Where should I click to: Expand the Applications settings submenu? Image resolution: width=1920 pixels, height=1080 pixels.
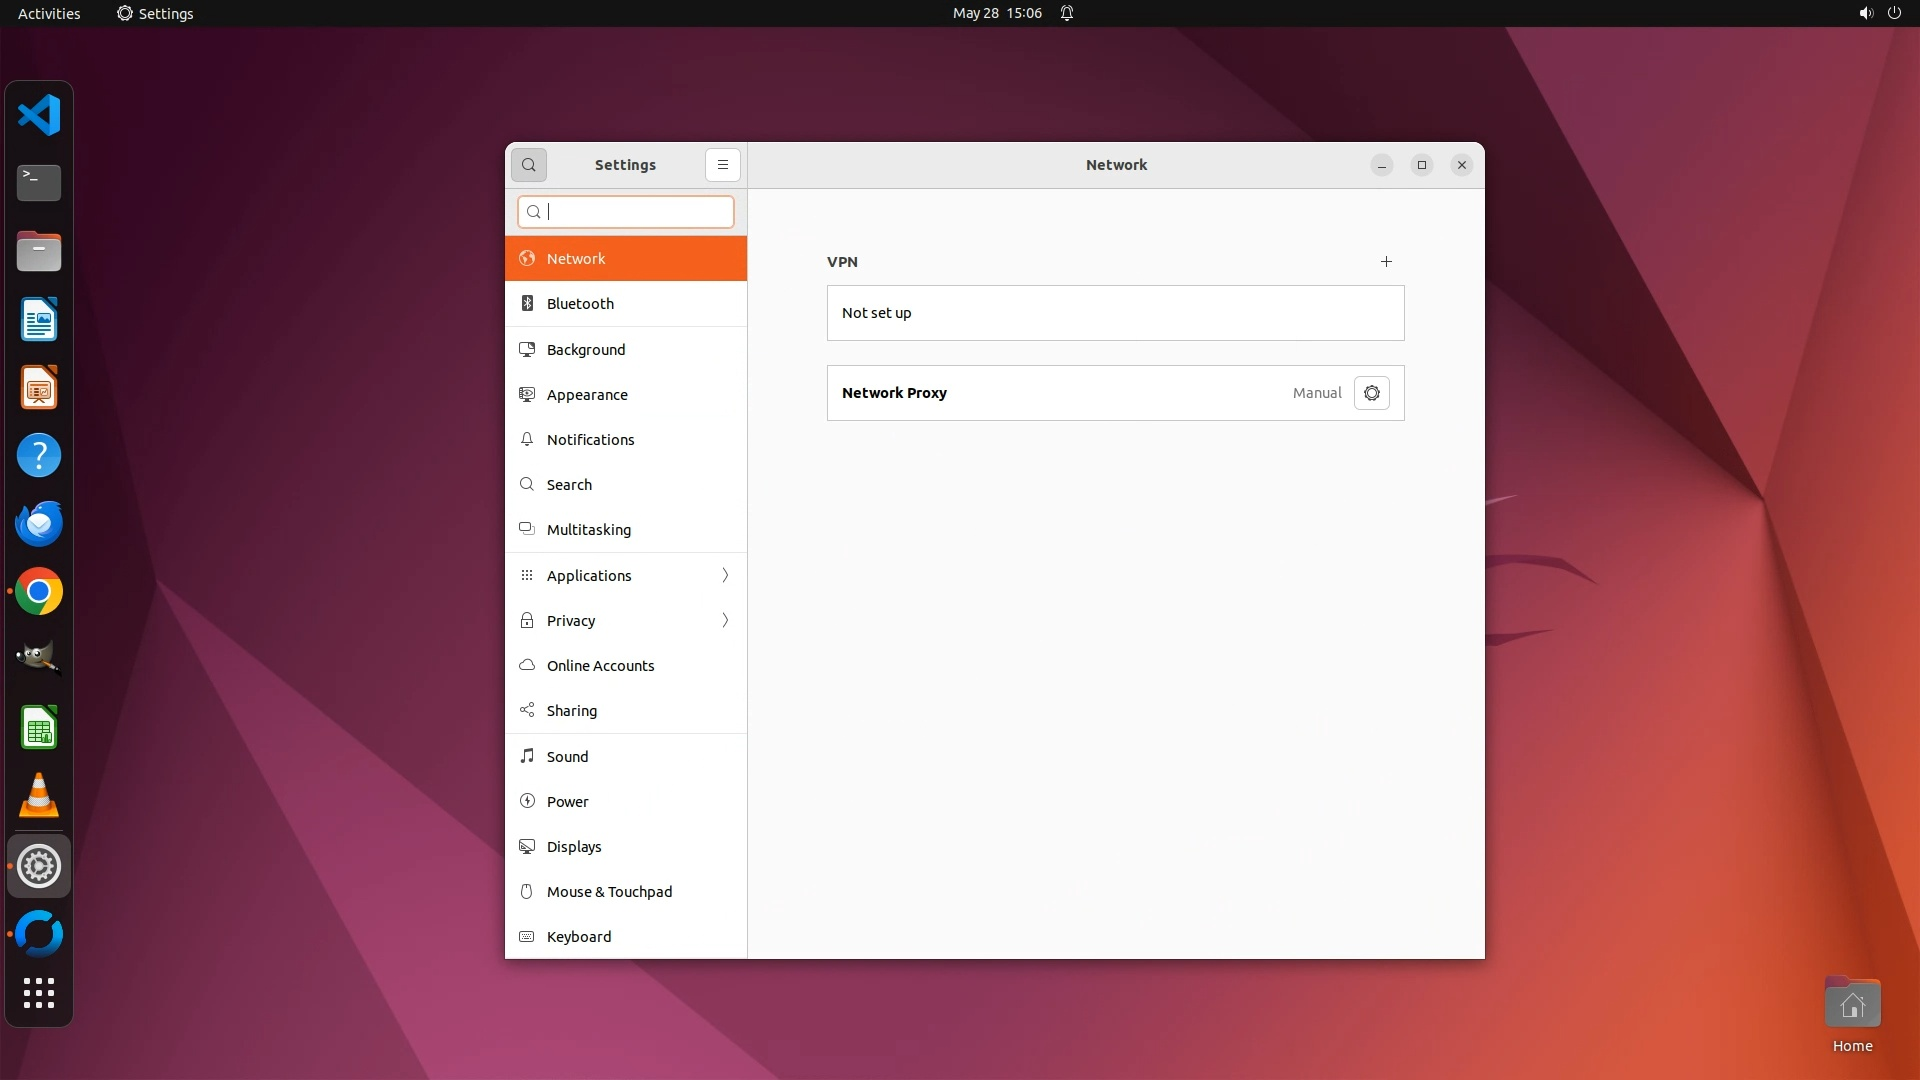pyautogui.click(x=626, y=576)
